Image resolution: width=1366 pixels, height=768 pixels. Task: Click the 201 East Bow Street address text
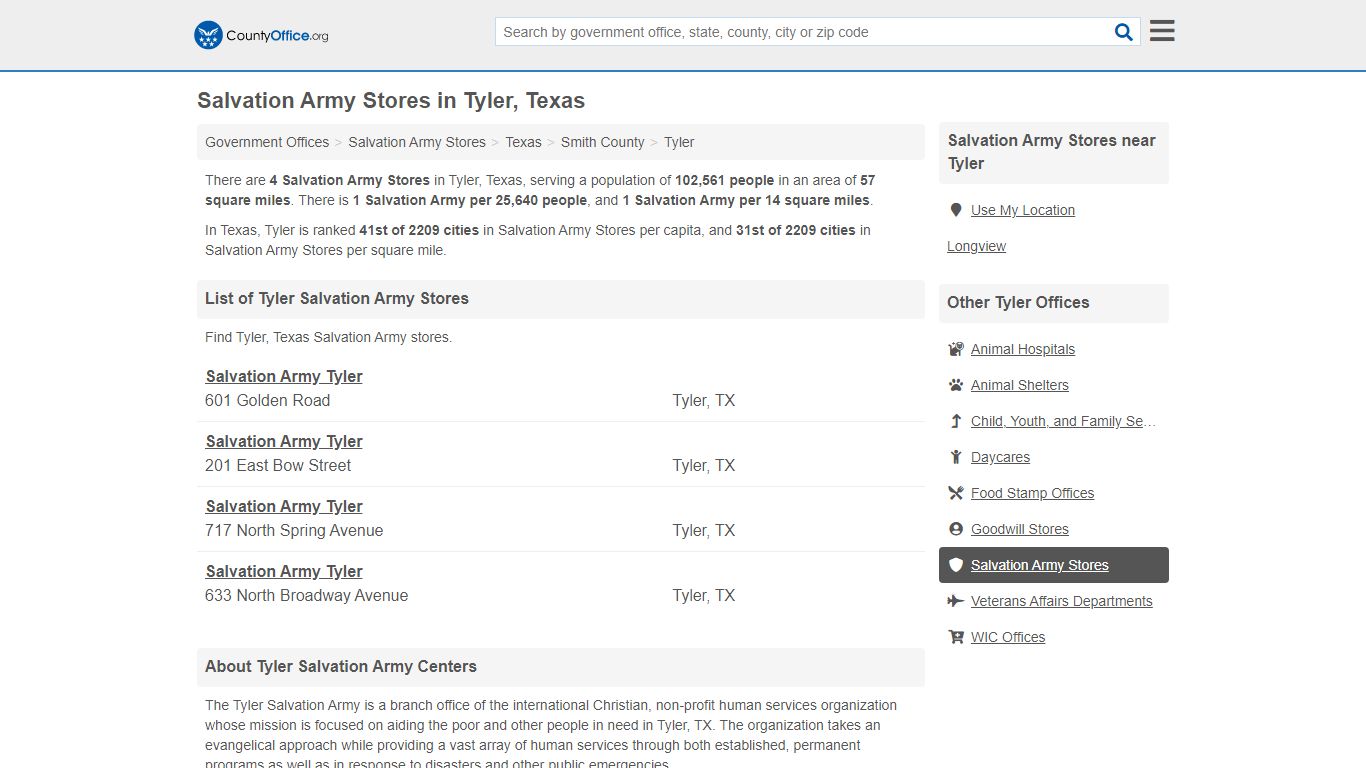coord(278,465)
